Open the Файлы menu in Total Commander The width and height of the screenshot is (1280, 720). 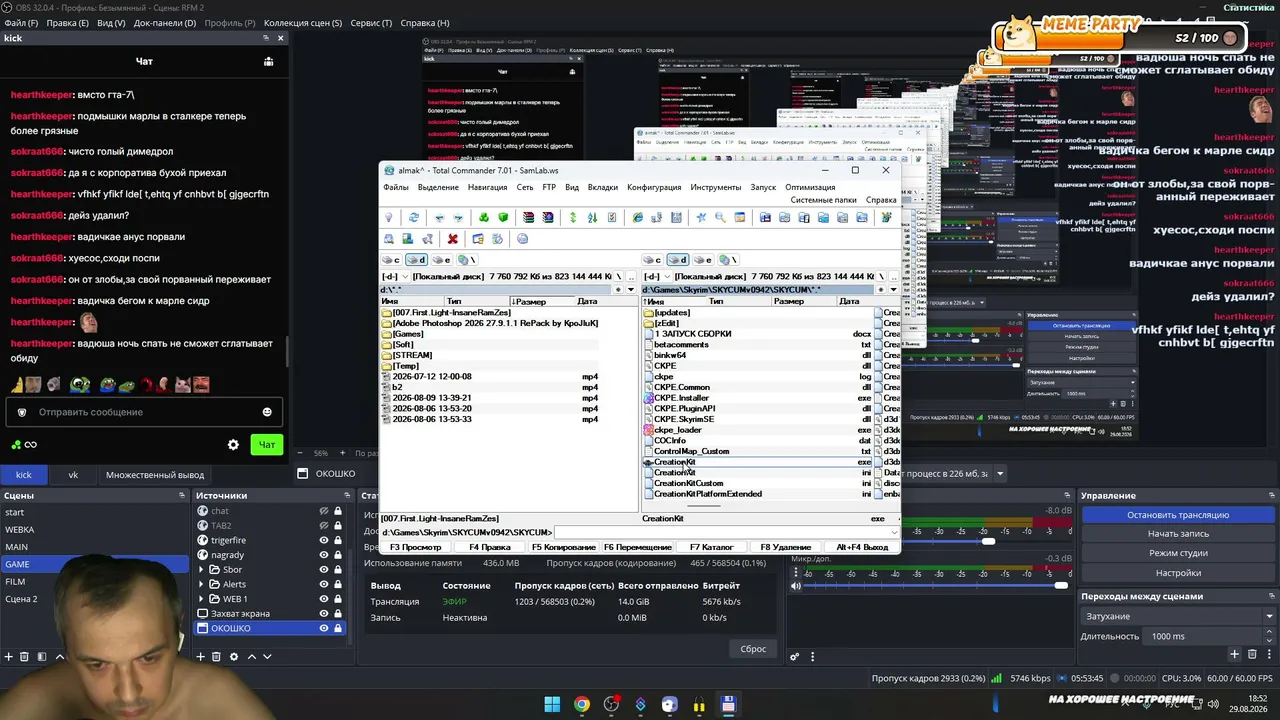pos(396,187)
